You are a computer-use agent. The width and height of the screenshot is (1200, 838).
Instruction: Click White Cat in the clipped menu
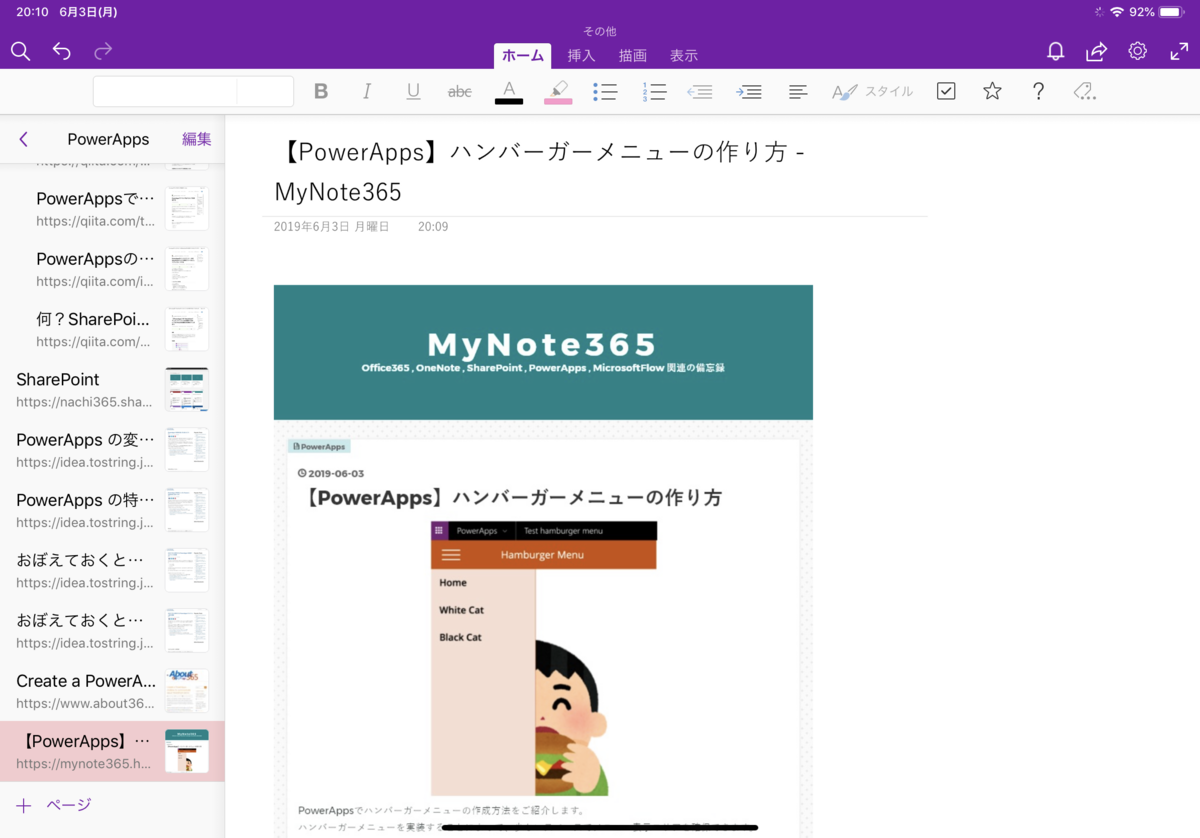(x=461, y=610)
